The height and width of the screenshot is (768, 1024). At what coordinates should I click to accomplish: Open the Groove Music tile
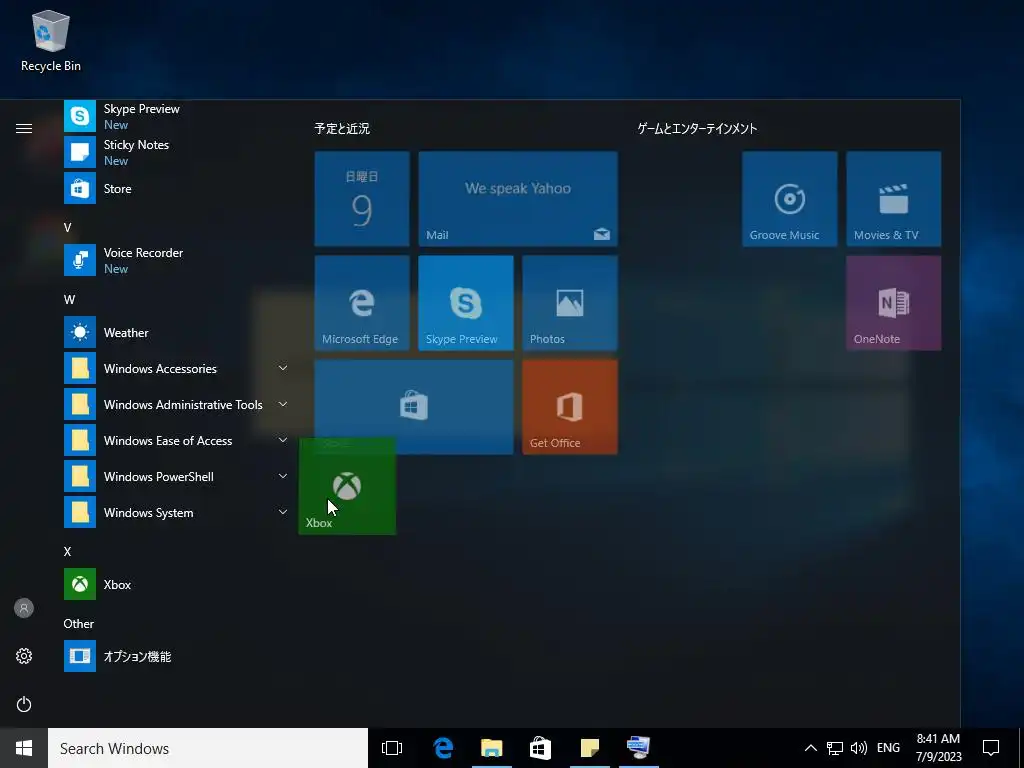790,199
